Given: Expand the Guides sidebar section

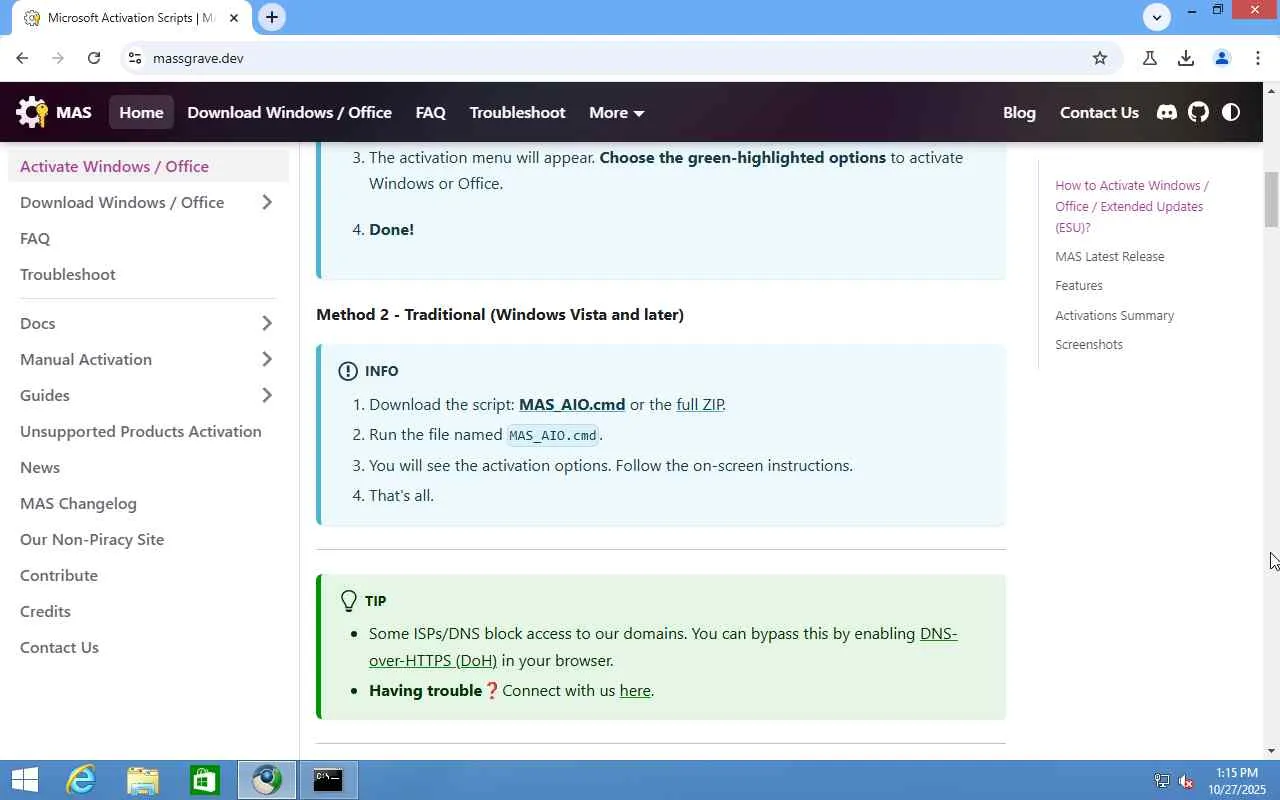Looking at the screenshot, I should 266,395.
